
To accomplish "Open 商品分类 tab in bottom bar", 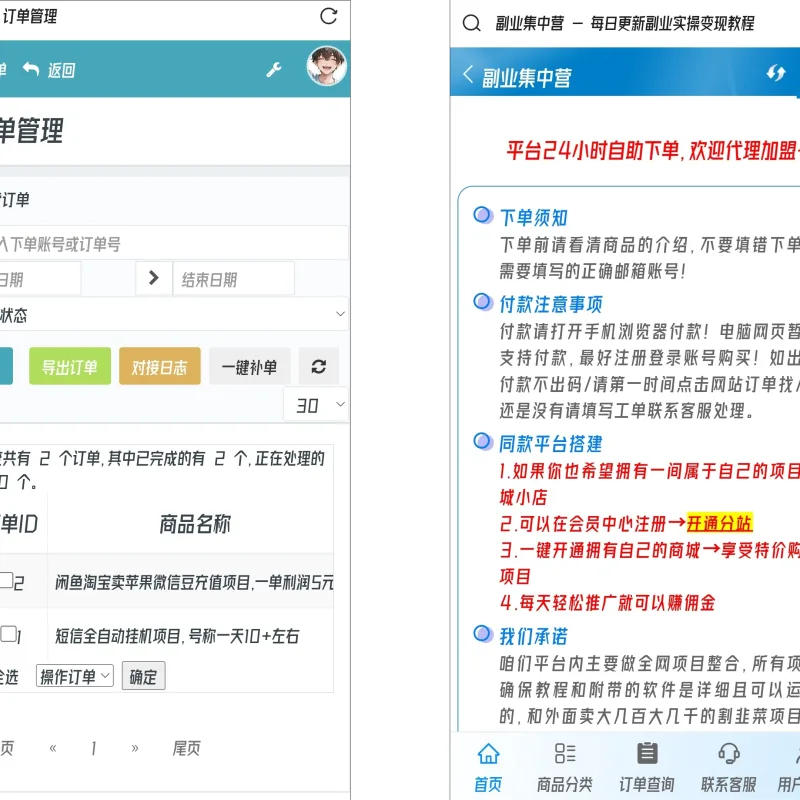I will [x=565, y=767].
